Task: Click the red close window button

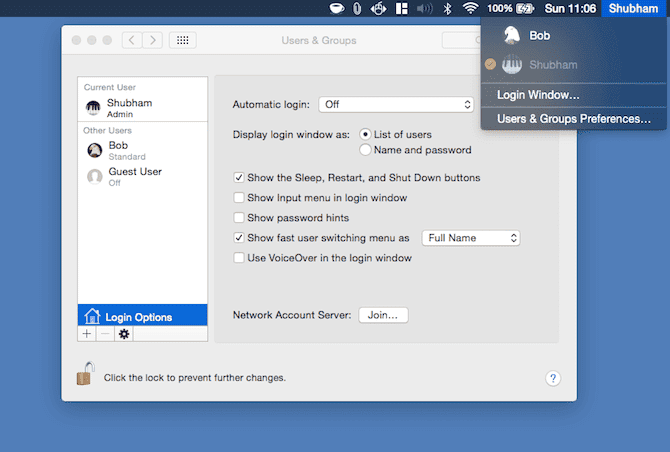Action: 76,40
